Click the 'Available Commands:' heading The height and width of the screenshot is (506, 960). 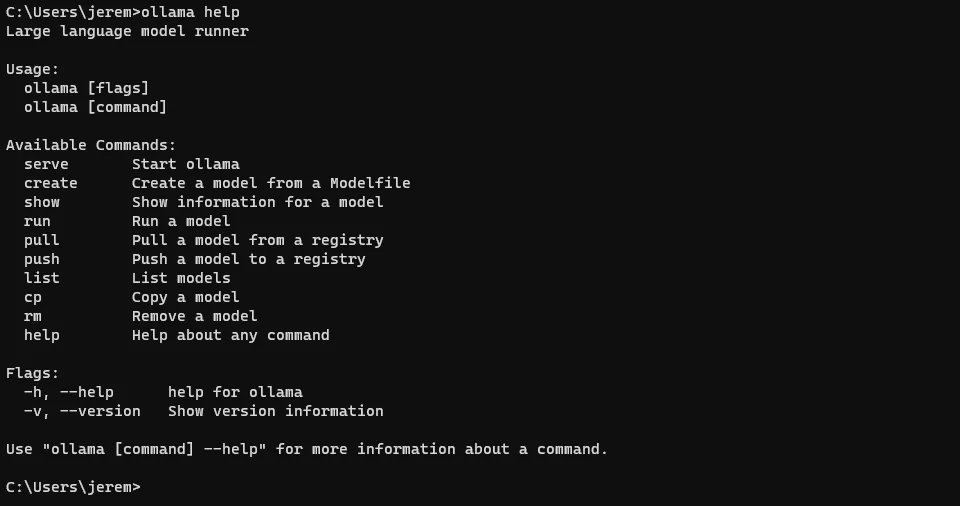click(x=91, y=145)
